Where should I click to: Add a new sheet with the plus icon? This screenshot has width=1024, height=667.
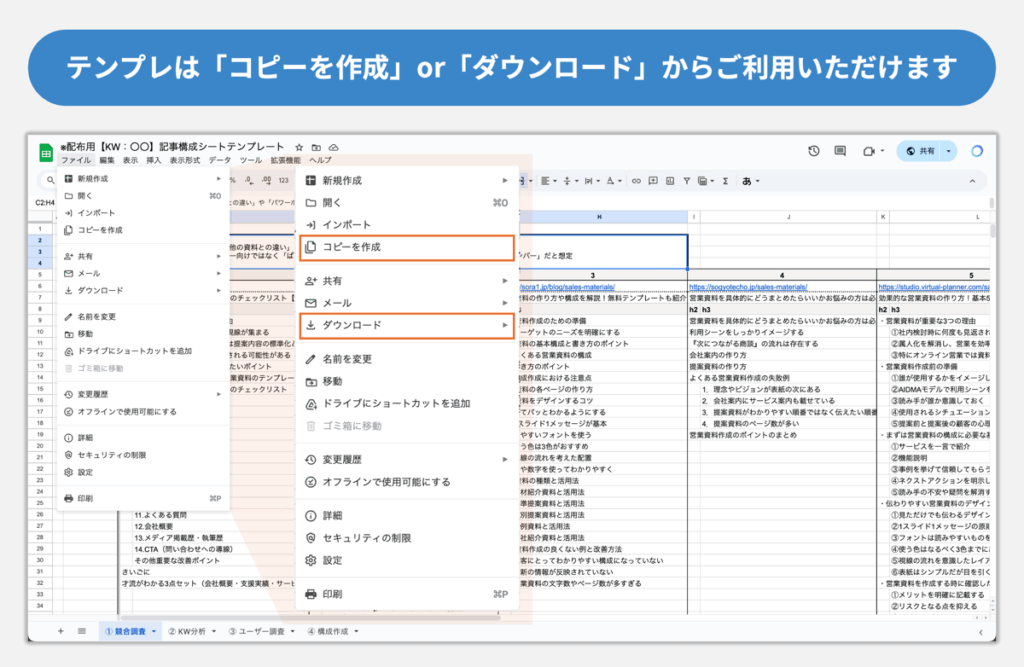click(61, 631)
